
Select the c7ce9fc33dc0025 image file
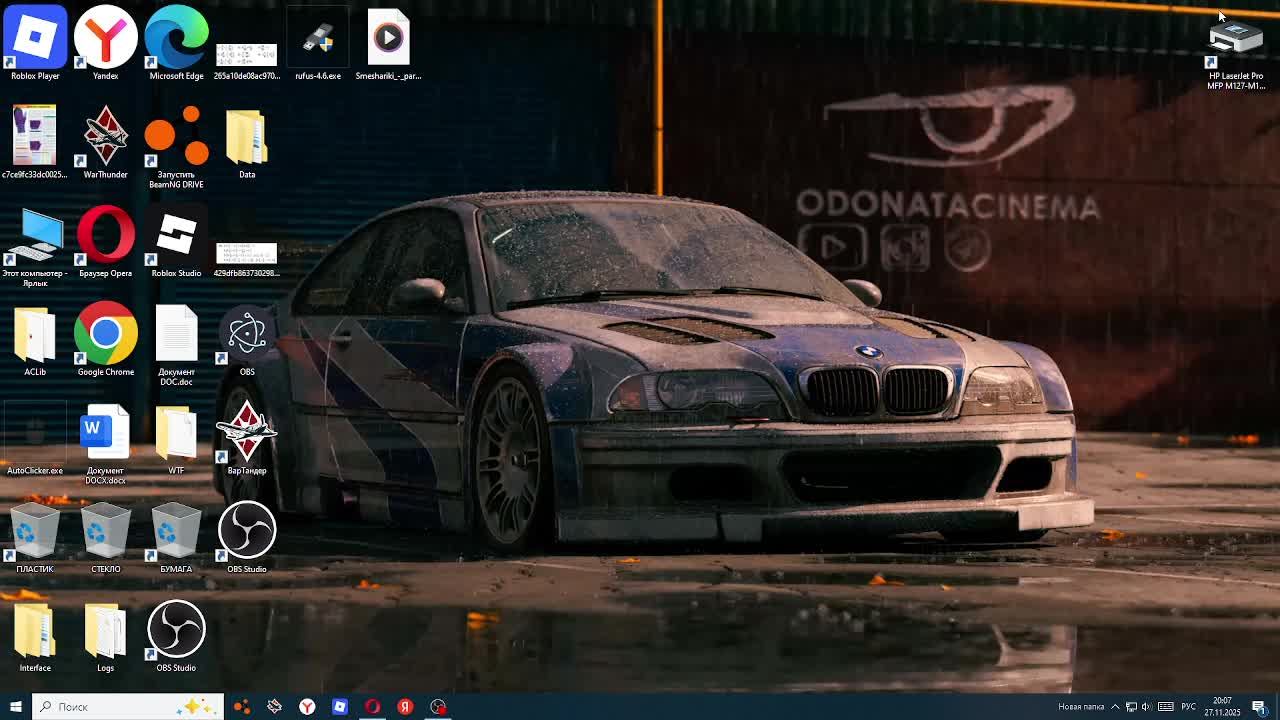coord(35,142)
